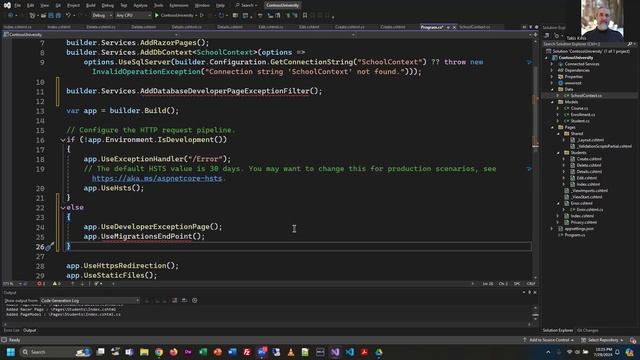Pin the Program.cs tab
Viewport: 640px width, 360px height.
pos(448,27)
